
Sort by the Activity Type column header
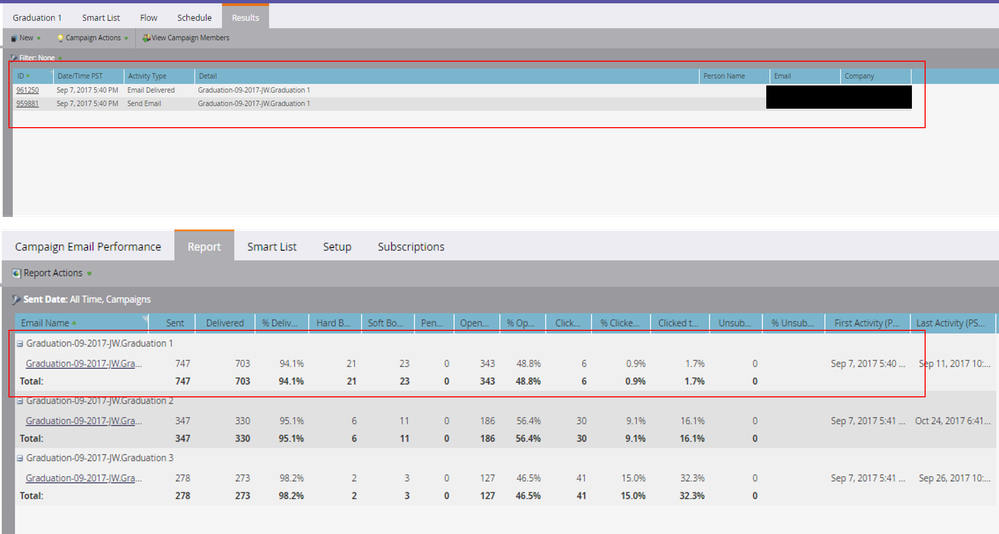[x=147, y=76]
